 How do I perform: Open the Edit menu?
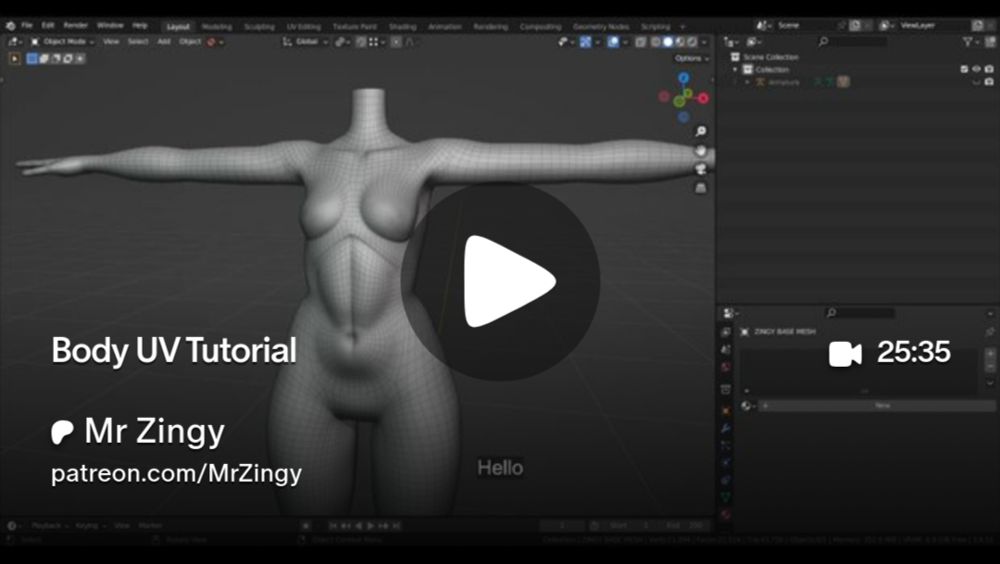[x=48, y=26]
